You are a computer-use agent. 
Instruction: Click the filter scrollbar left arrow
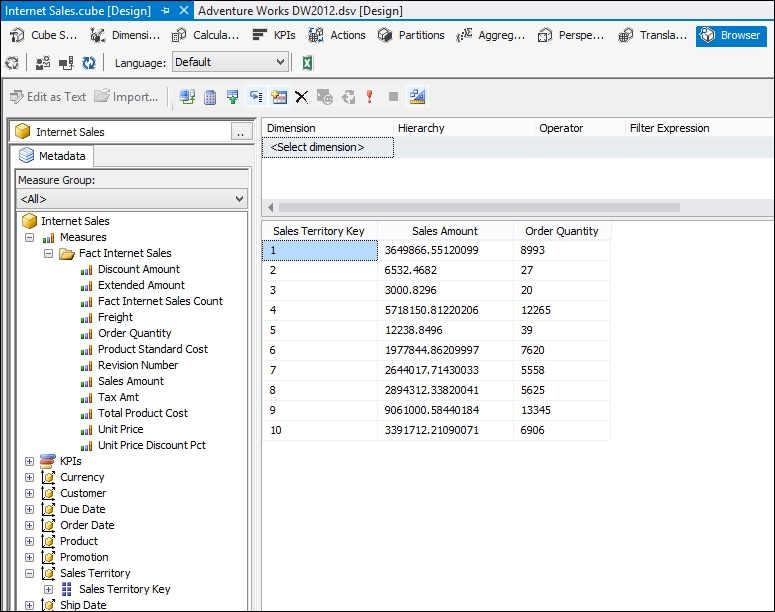pos(270,208)
